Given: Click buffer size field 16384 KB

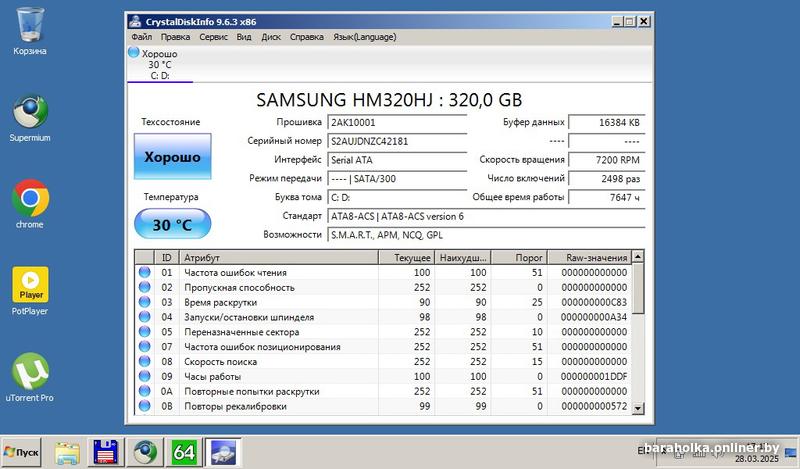Looking at the screenshot, I should (x=607, y=122).
